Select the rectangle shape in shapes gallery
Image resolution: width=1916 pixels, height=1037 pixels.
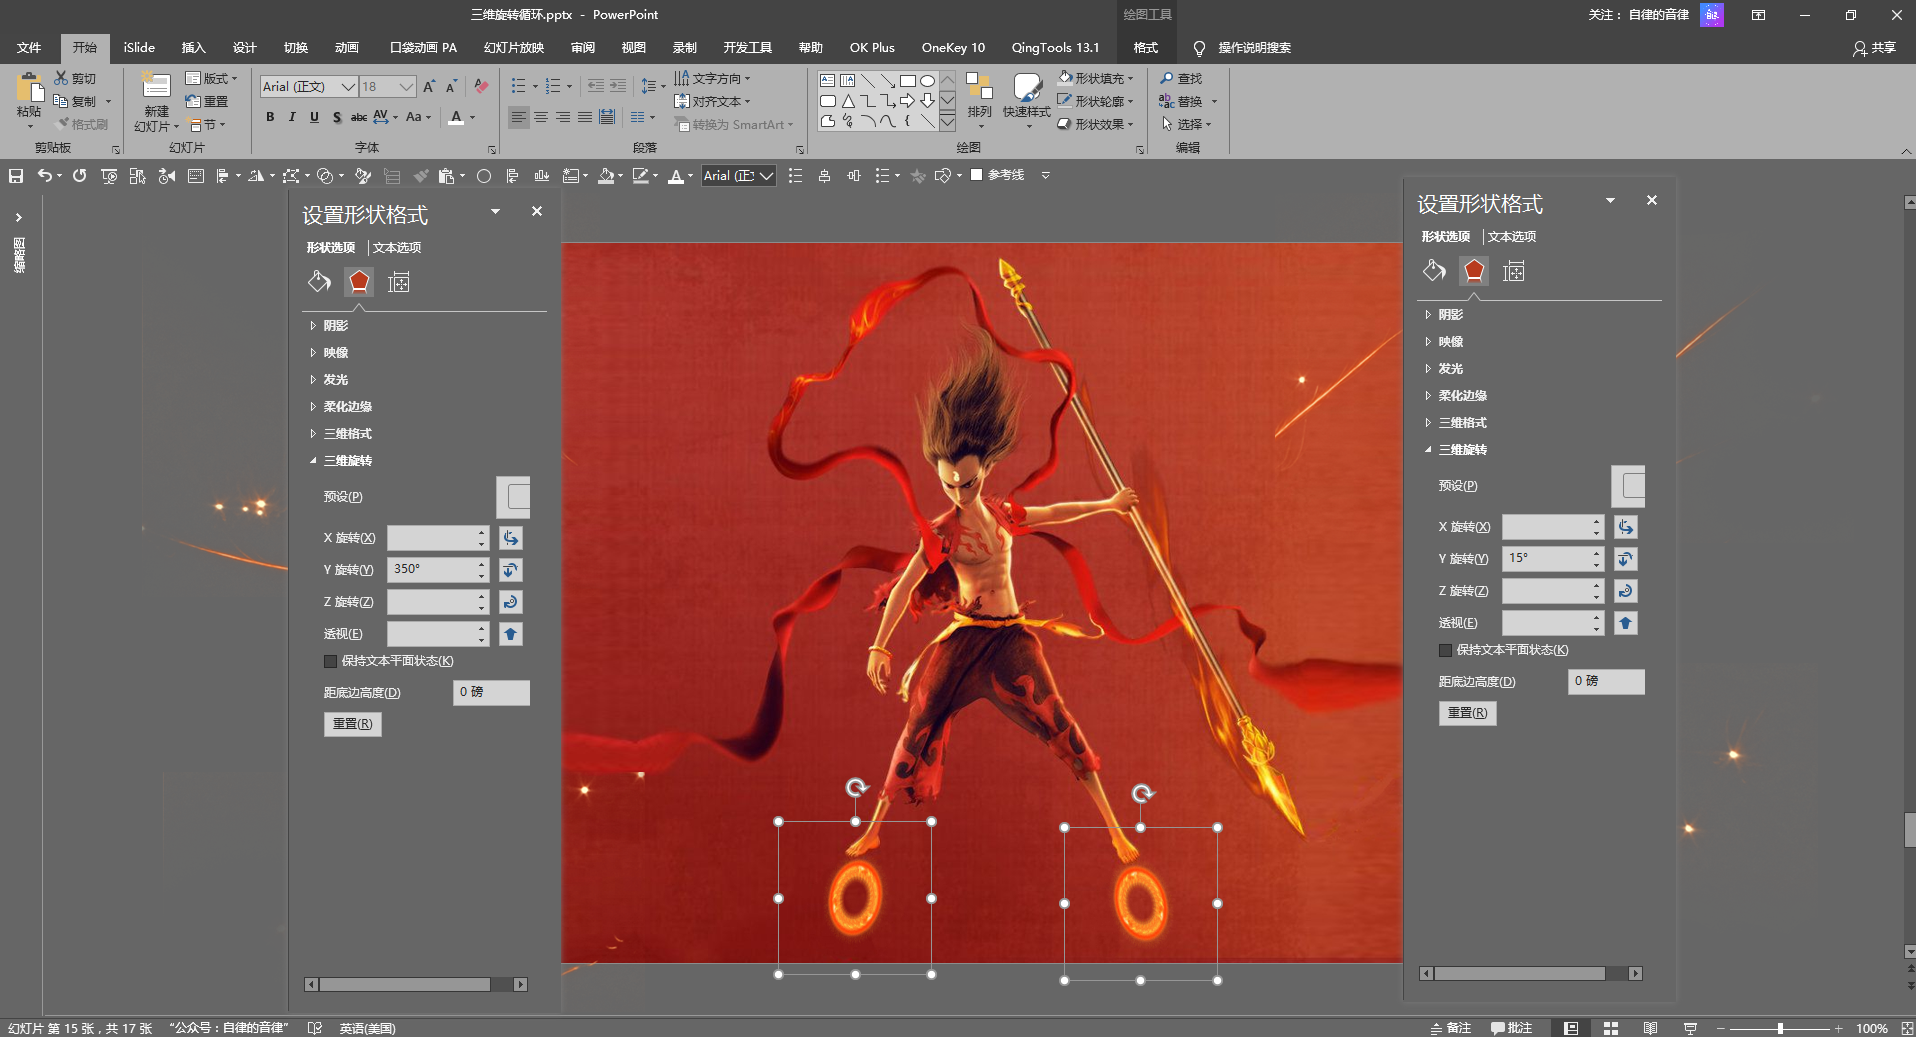point(908,81)
